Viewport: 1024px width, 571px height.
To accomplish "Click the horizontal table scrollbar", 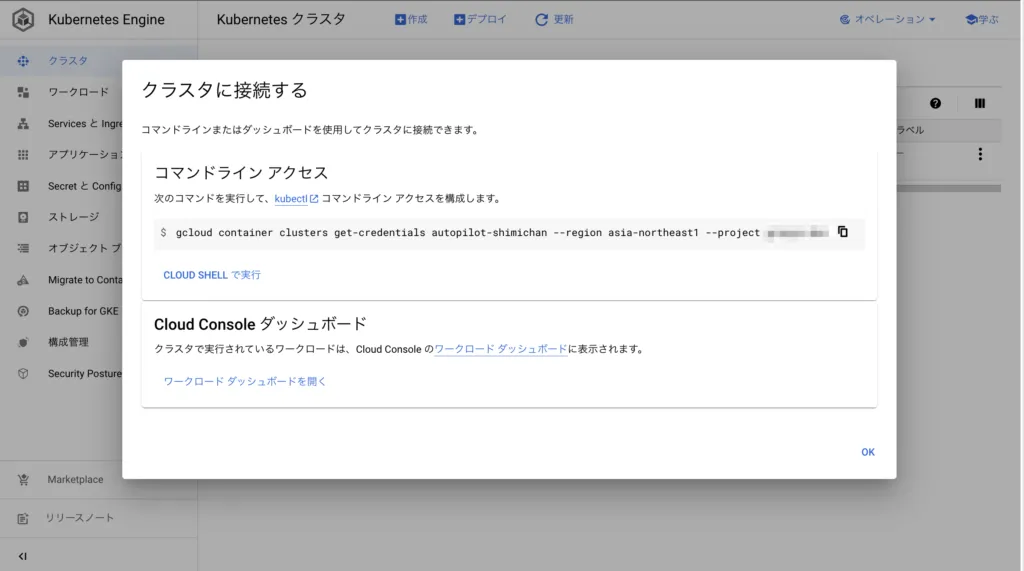I will point(948,188).
